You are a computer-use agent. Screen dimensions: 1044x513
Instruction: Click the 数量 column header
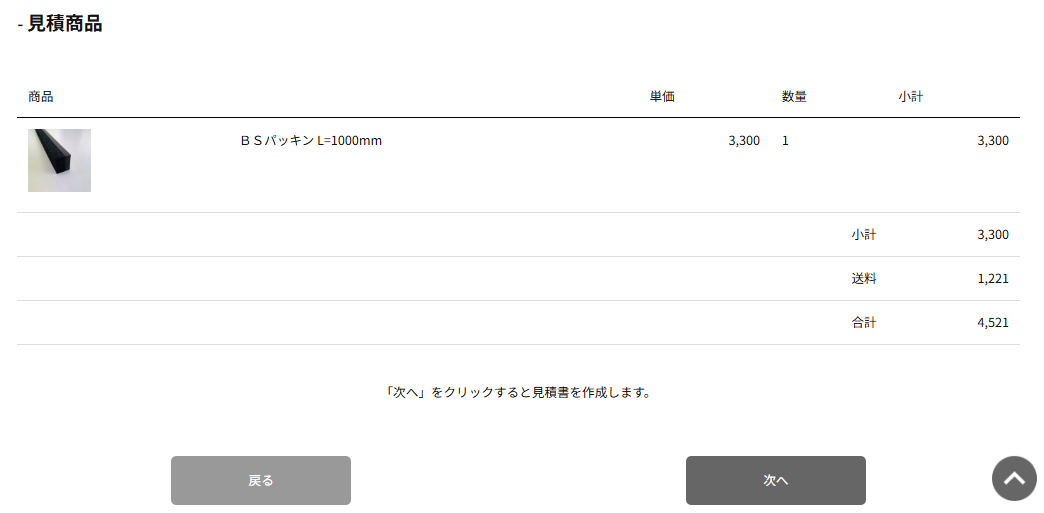click(794, 97)
